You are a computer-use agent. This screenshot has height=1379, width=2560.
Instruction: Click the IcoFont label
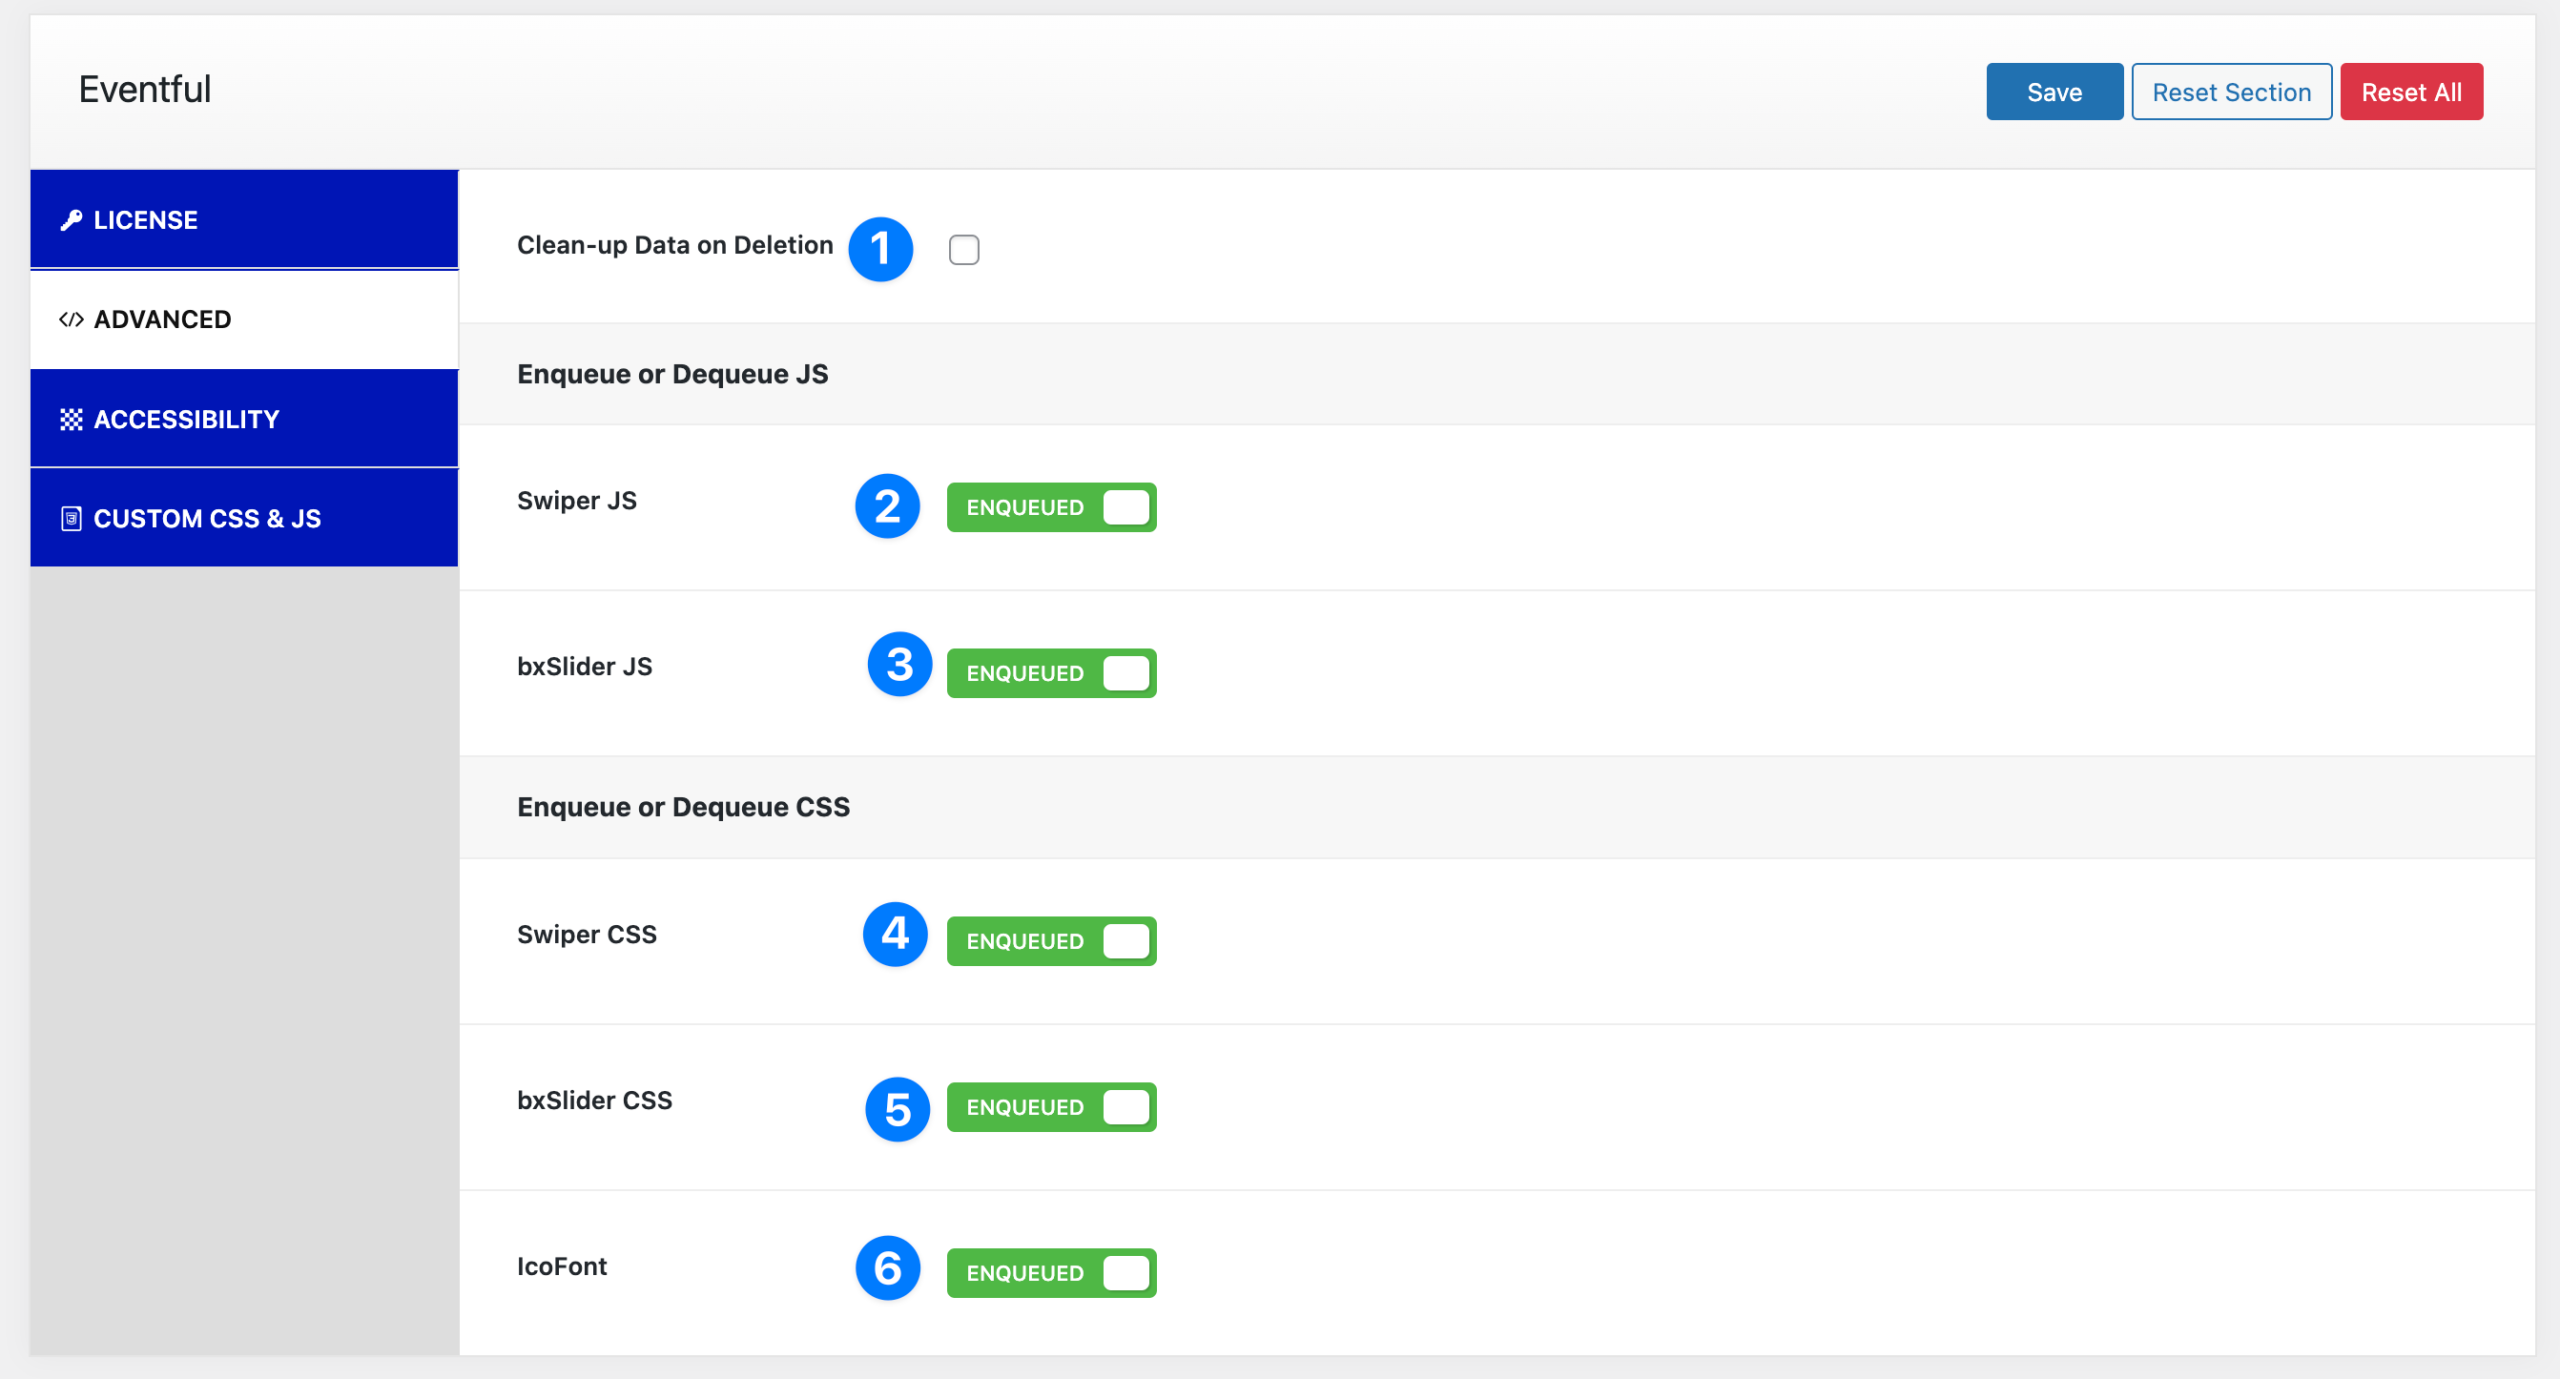562,1267
